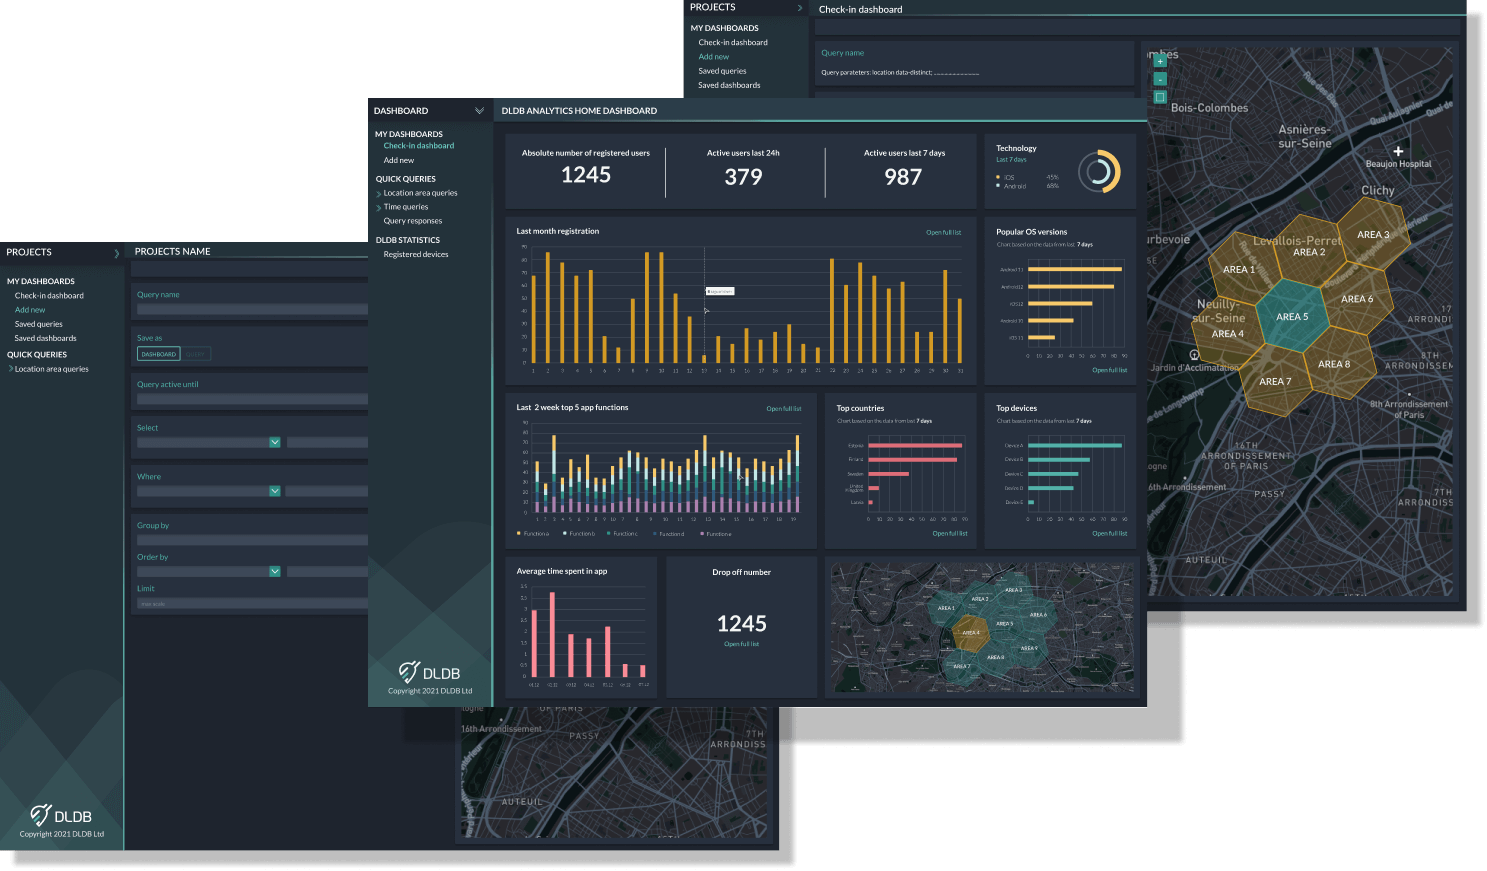1487x871 pixels.
Task: Open Saved queries in projects window sidebar
Action: pos(38,324)
